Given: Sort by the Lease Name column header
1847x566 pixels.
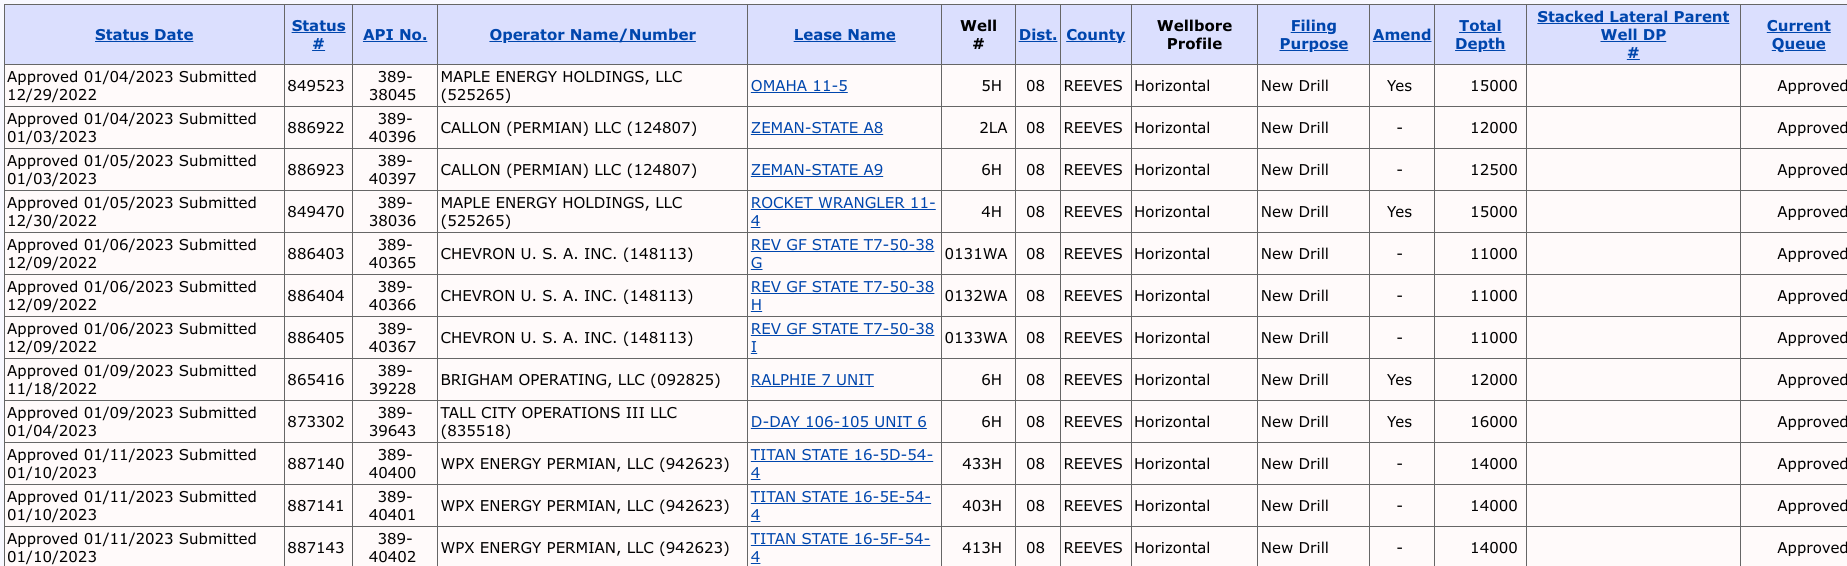Looking at the screenshot, I should [844, 35].
